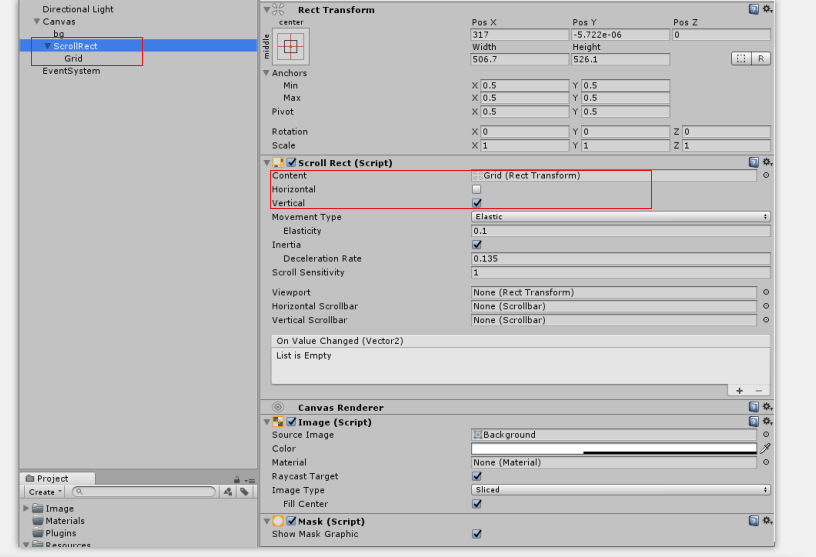Select the Grid object in Hierarchy
This screenshot has height=557, width=816.
coord(73,58)
